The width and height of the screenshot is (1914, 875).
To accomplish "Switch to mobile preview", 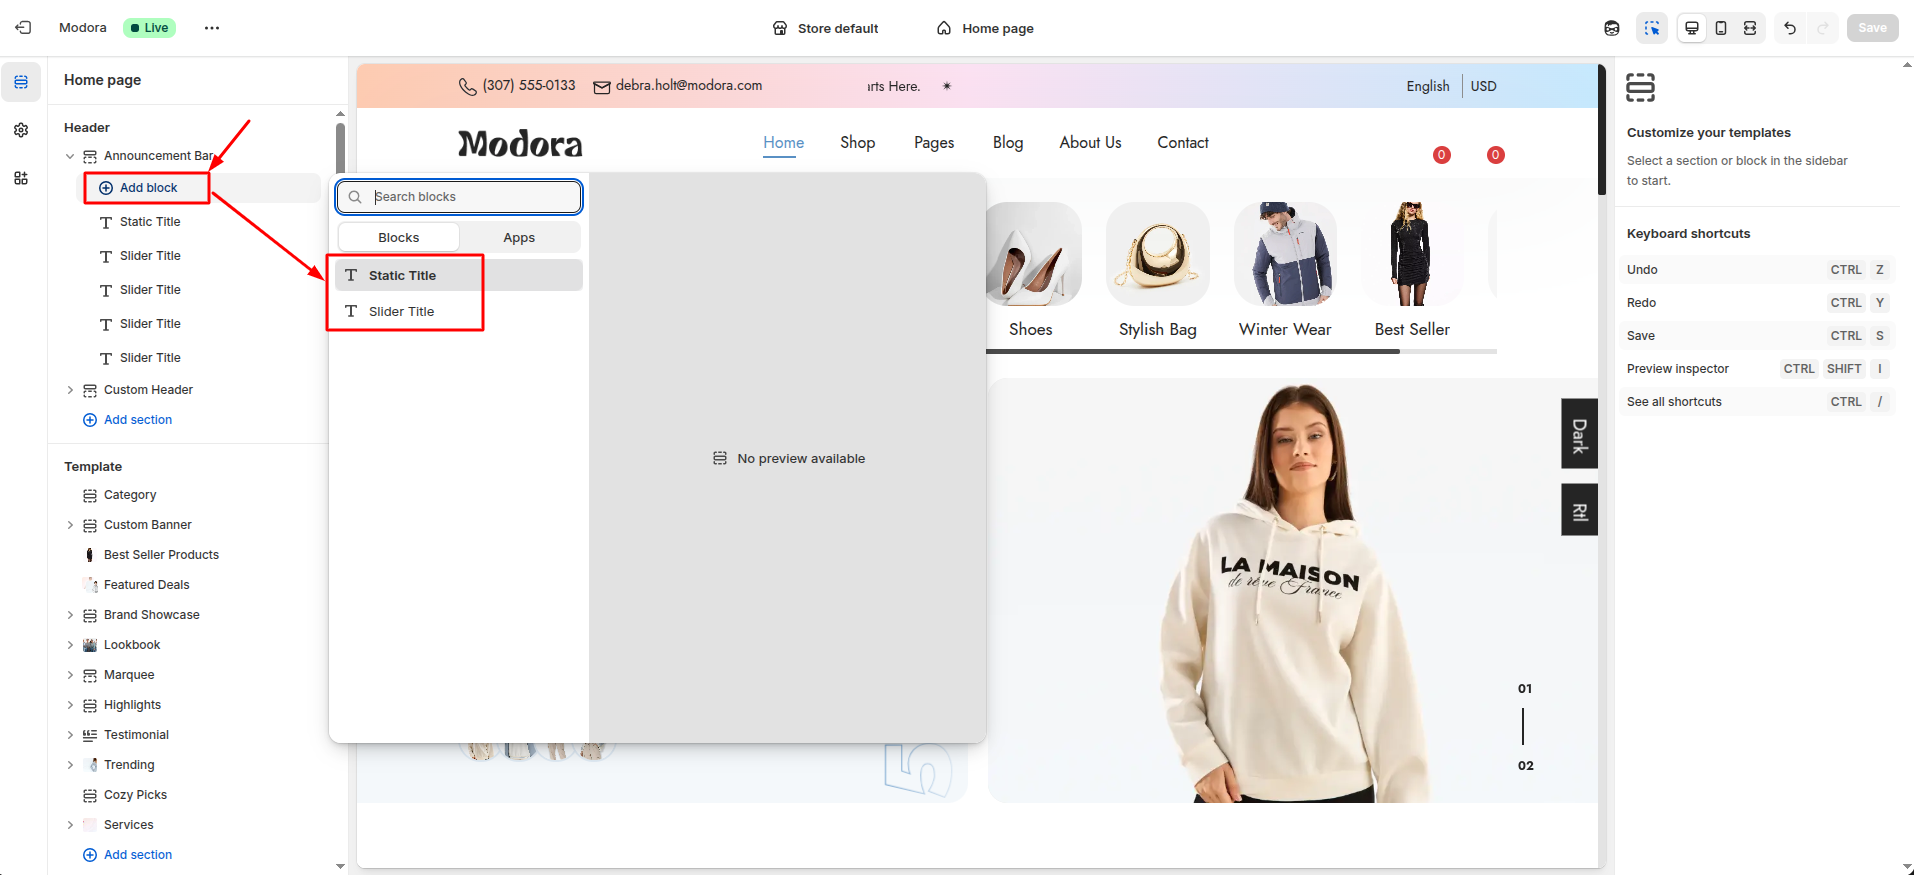I will coord(1721,28).
